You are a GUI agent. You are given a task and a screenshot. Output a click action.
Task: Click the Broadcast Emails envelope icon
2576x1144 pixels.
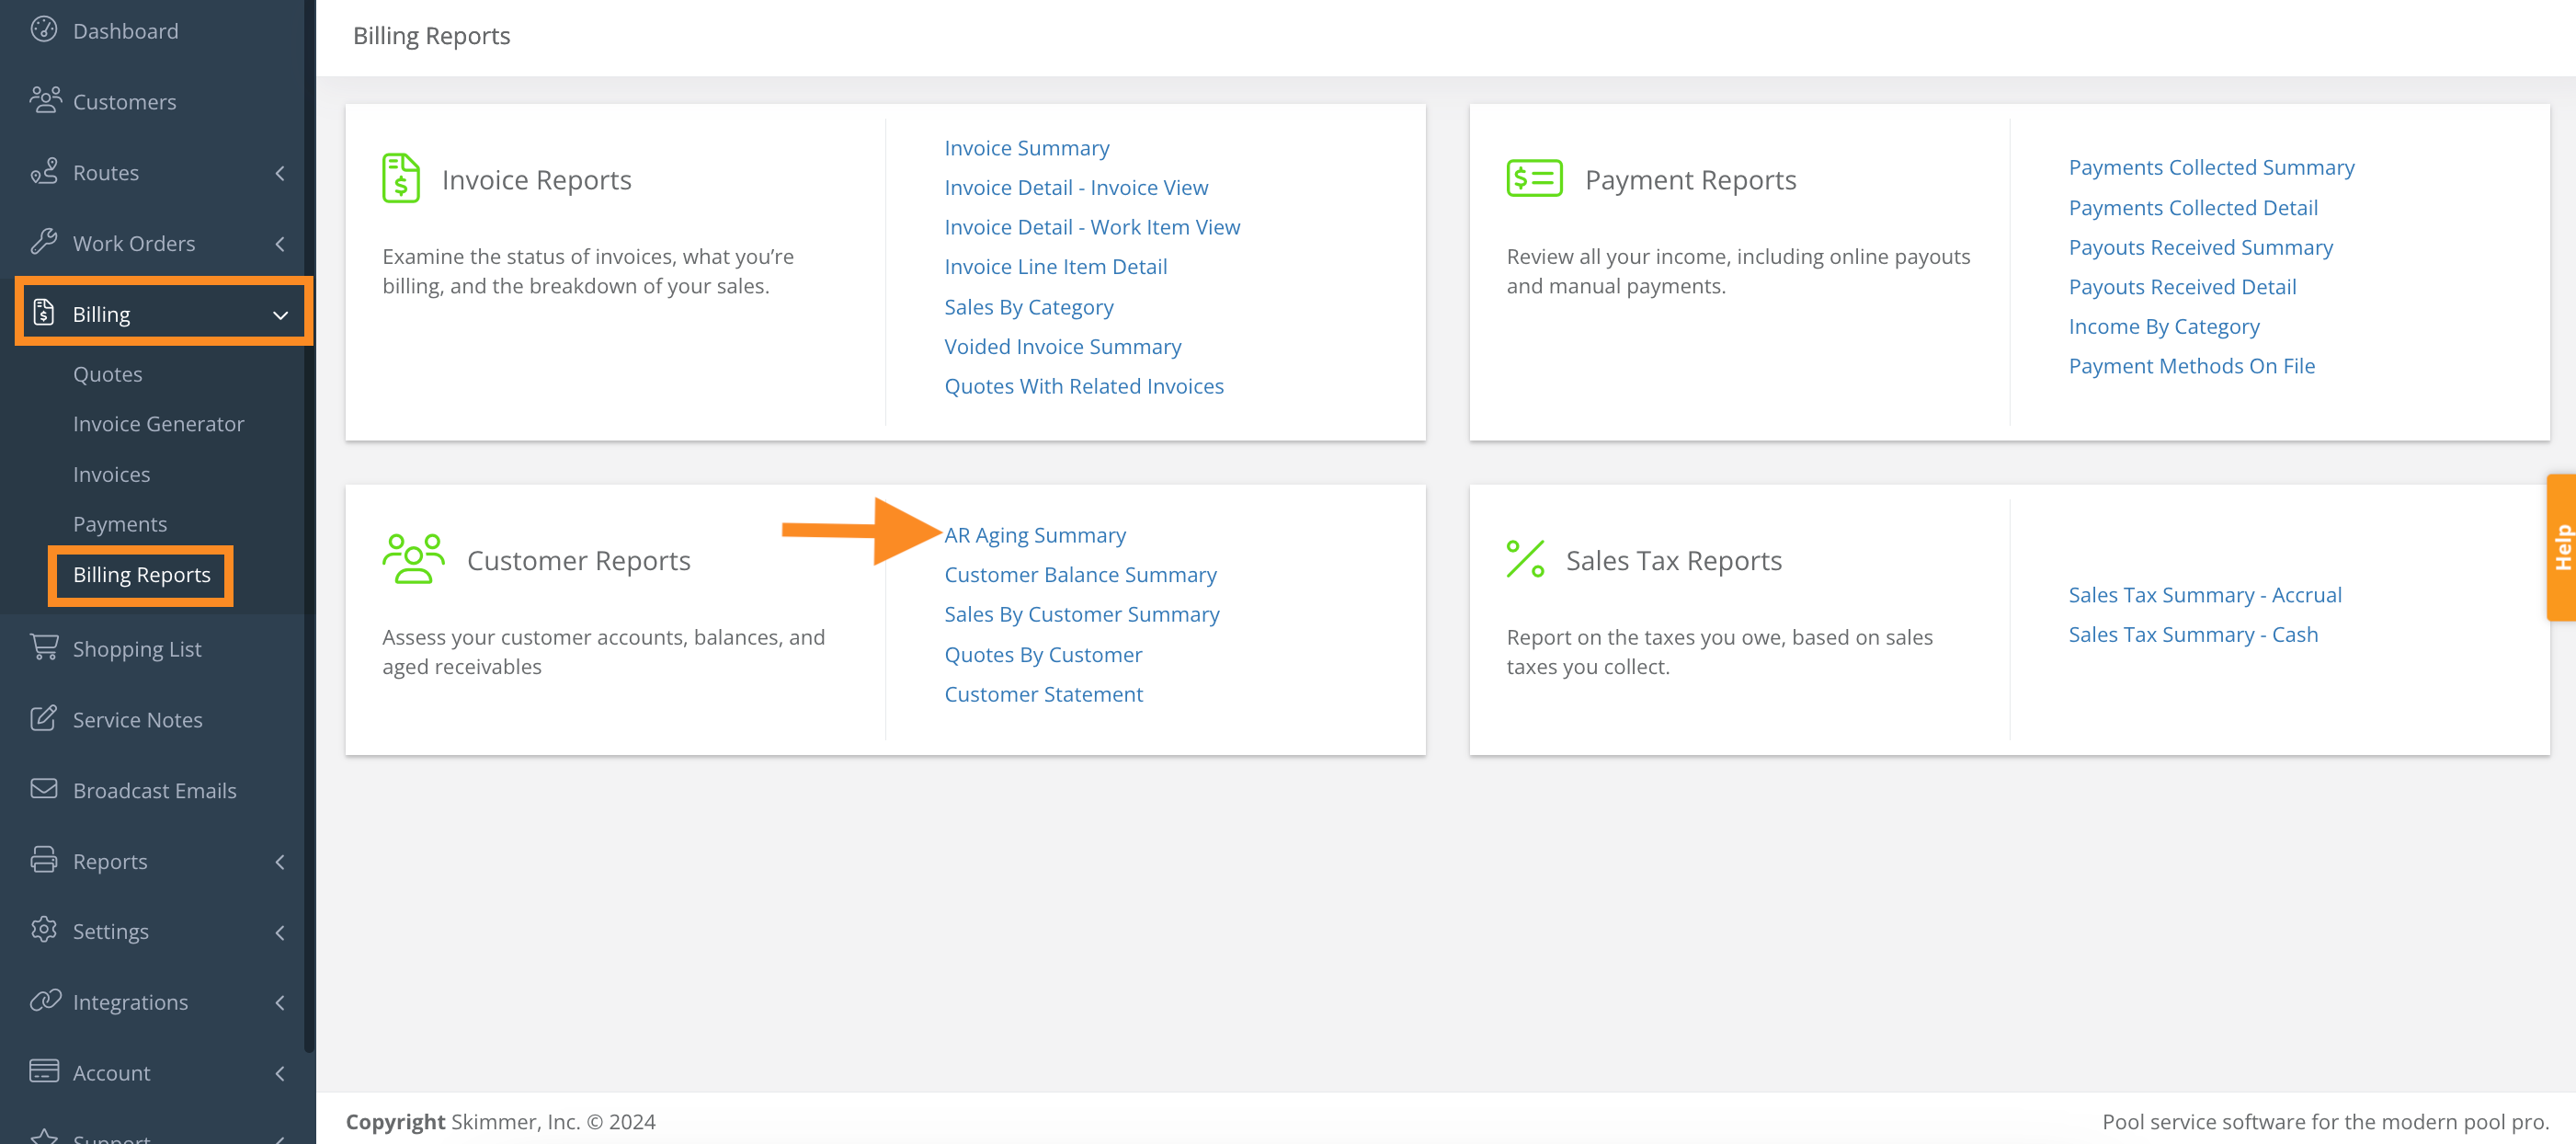click(44, 789)
